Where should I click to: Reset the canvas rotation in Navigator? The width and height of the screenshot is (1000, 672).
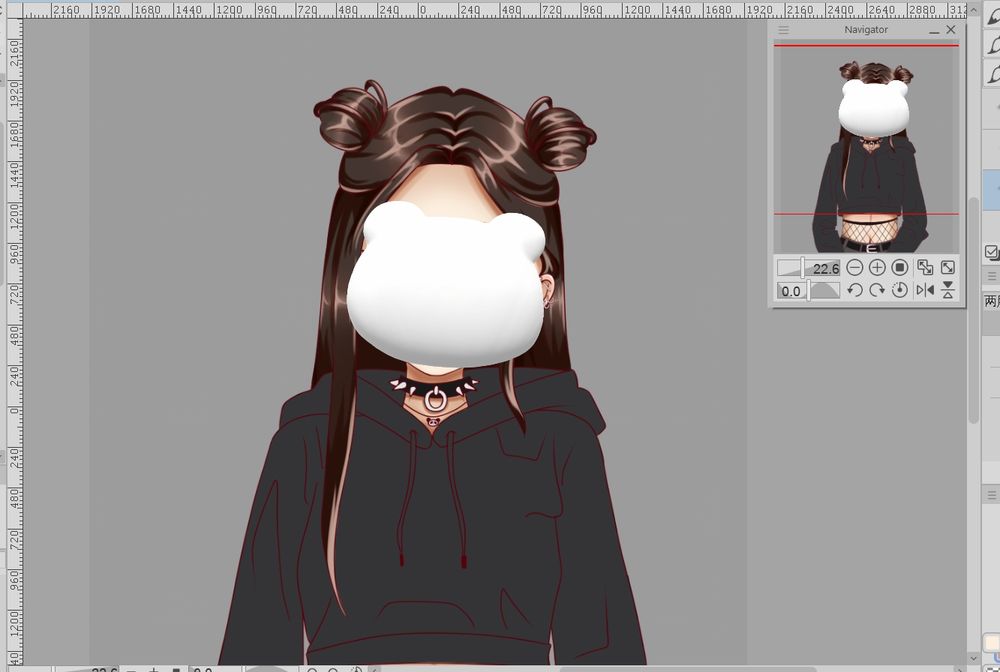(899, 291)
